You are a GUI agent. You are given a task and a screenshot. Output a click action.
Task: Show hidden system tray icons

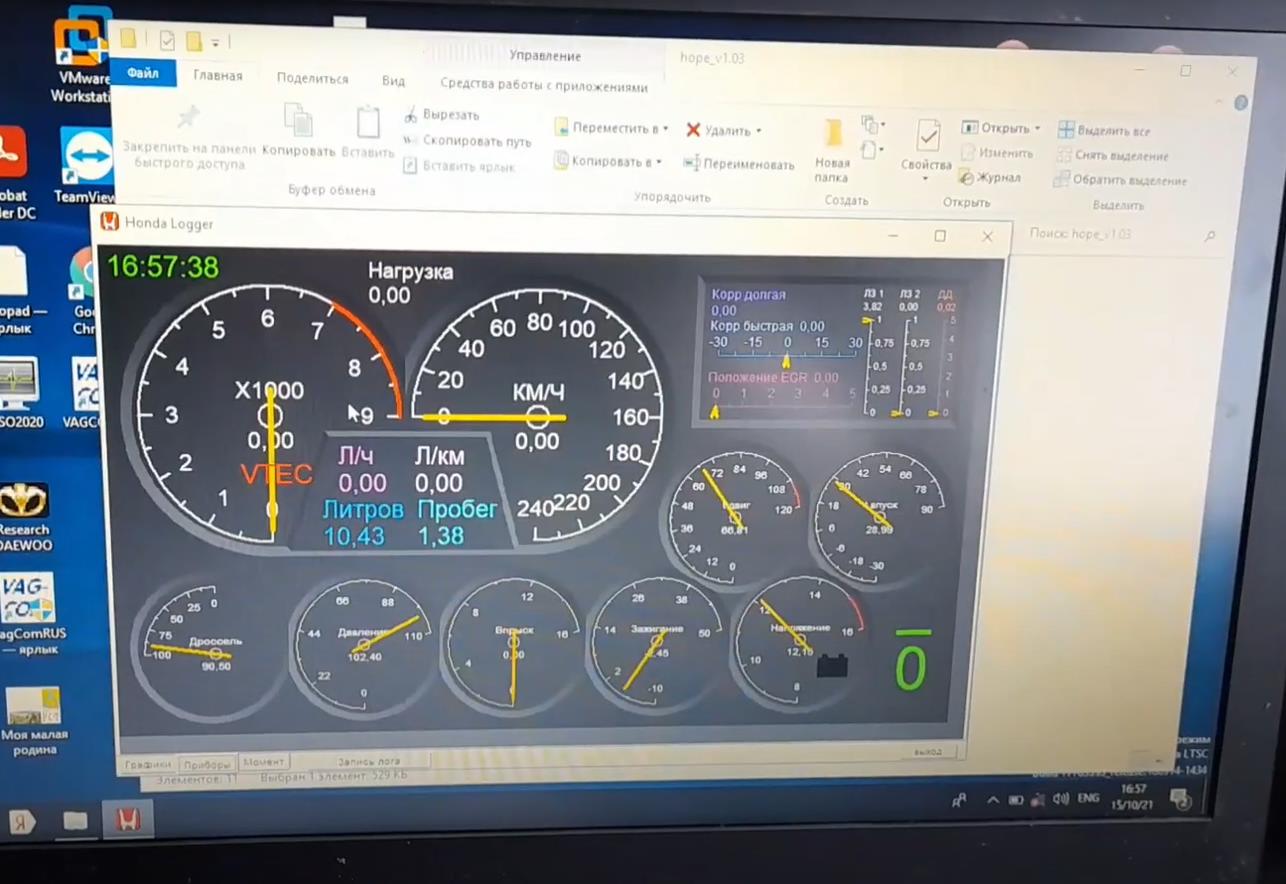click(x=992, y=800)
